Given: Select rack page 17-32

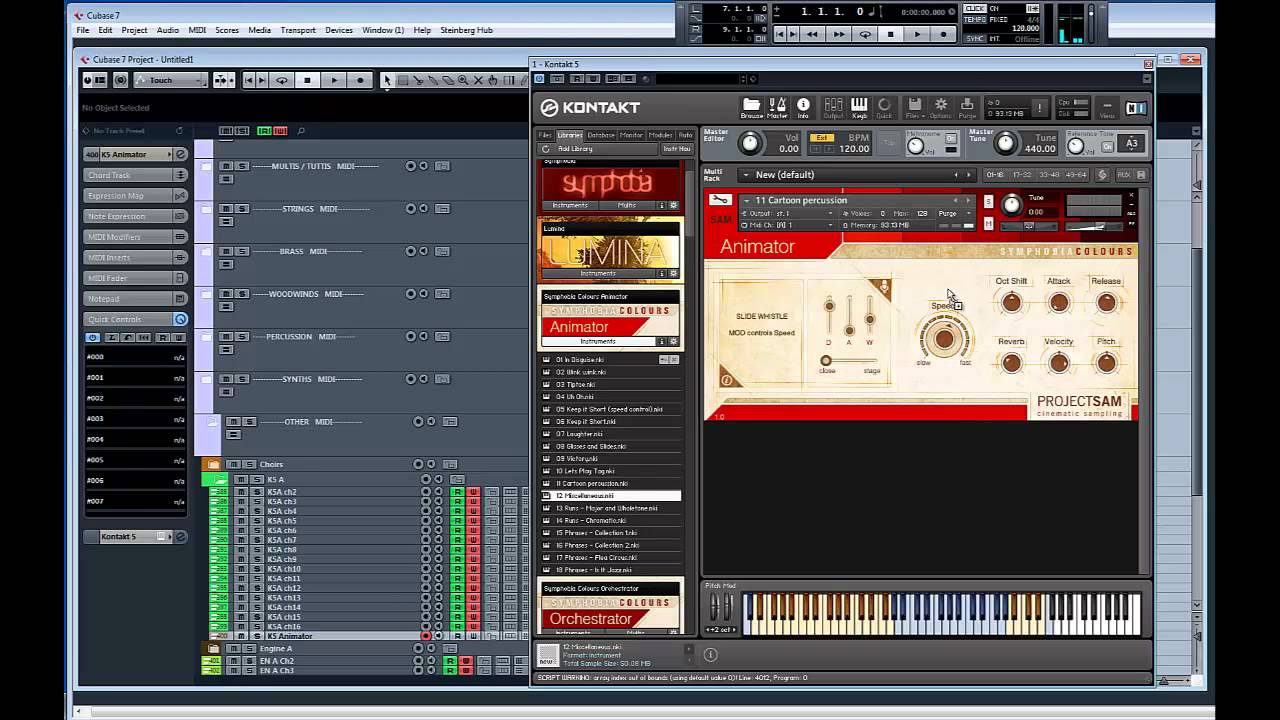Looking at the screenshot, I should click(x=1021, y=175).
